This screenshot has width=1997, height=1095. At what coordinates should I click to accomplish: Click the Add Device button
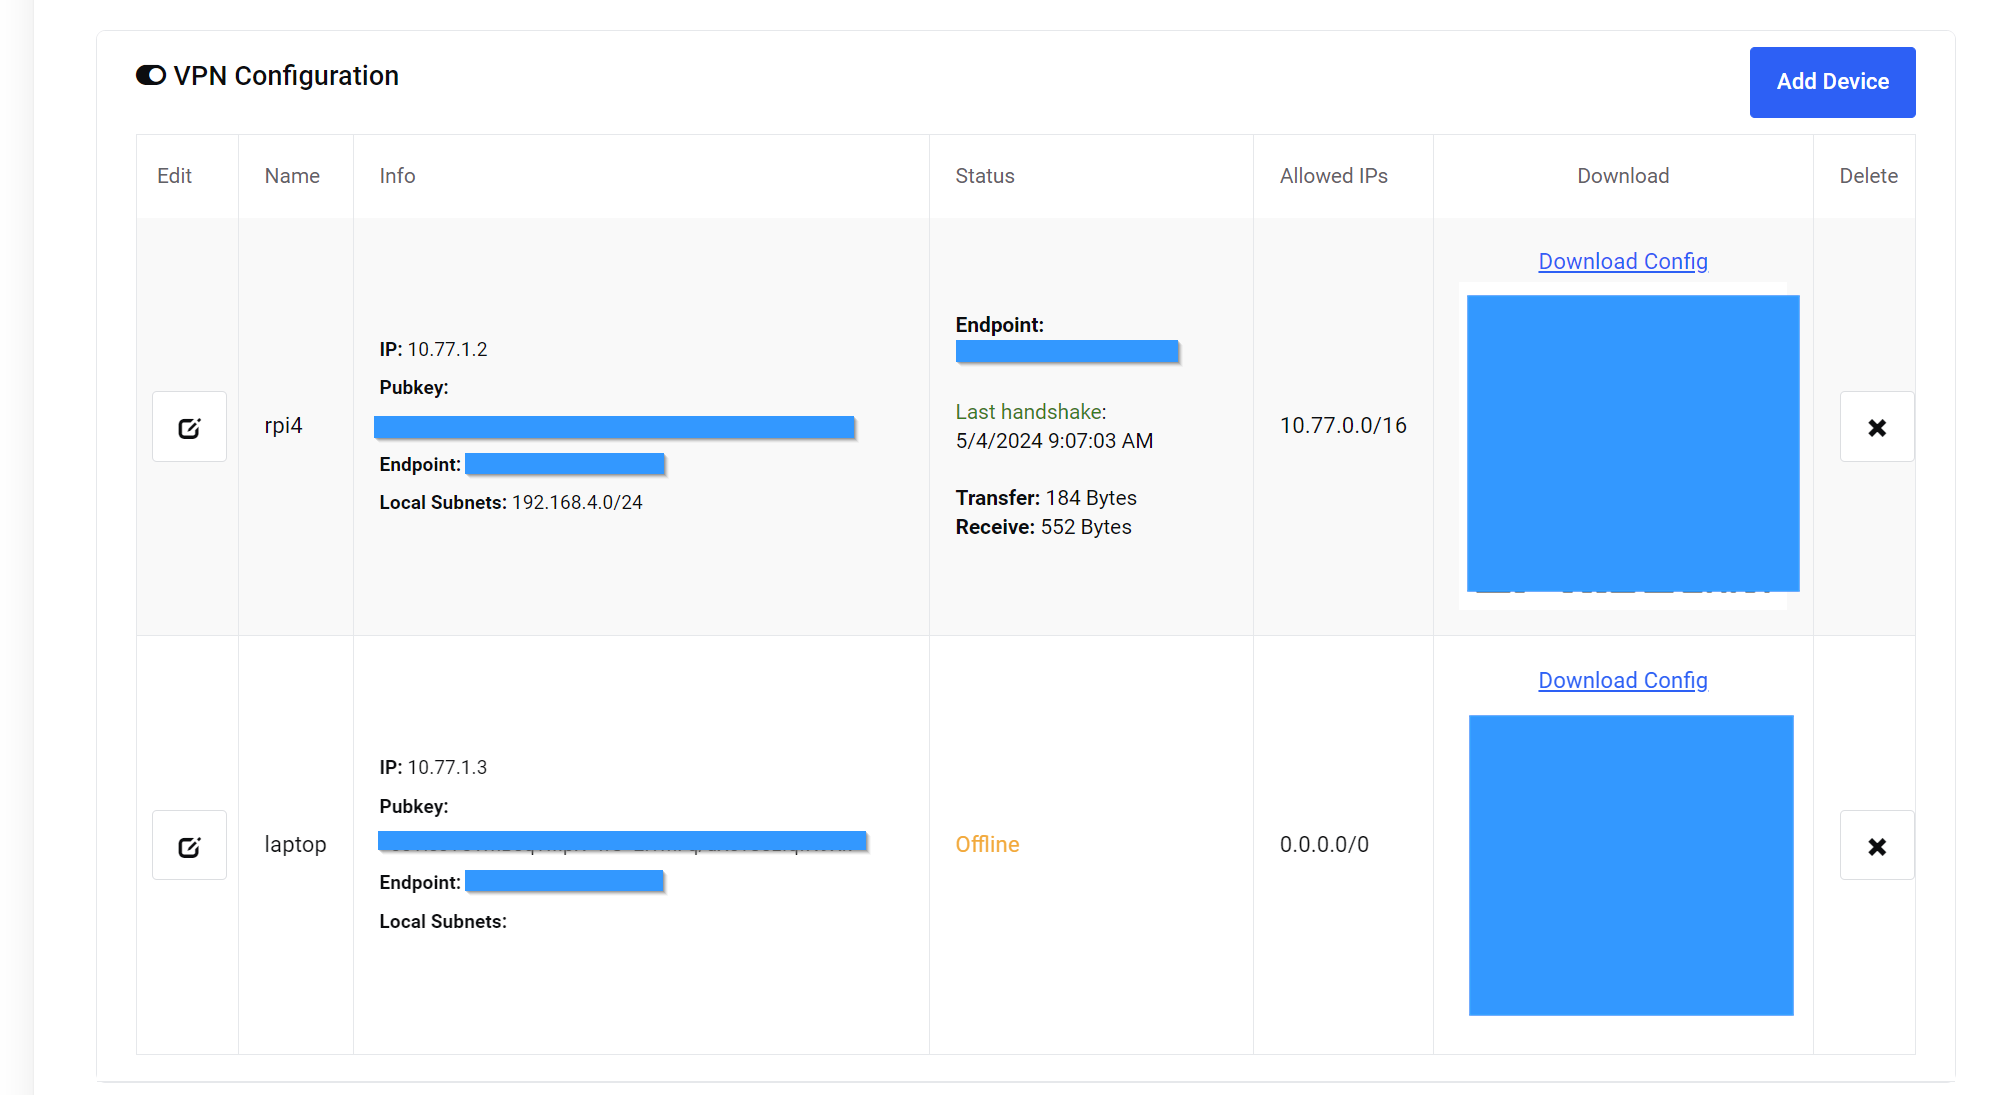pos(1831,82)
